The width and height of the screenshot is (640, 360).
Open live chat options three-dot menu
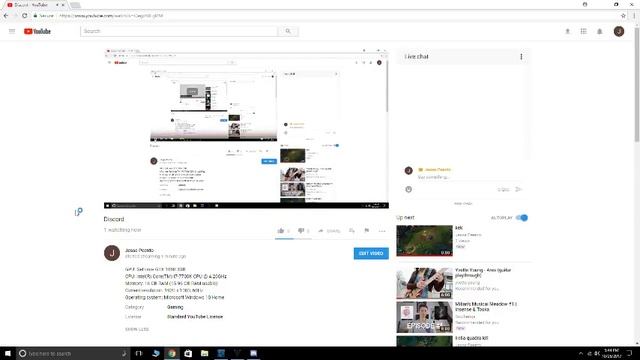521,57
